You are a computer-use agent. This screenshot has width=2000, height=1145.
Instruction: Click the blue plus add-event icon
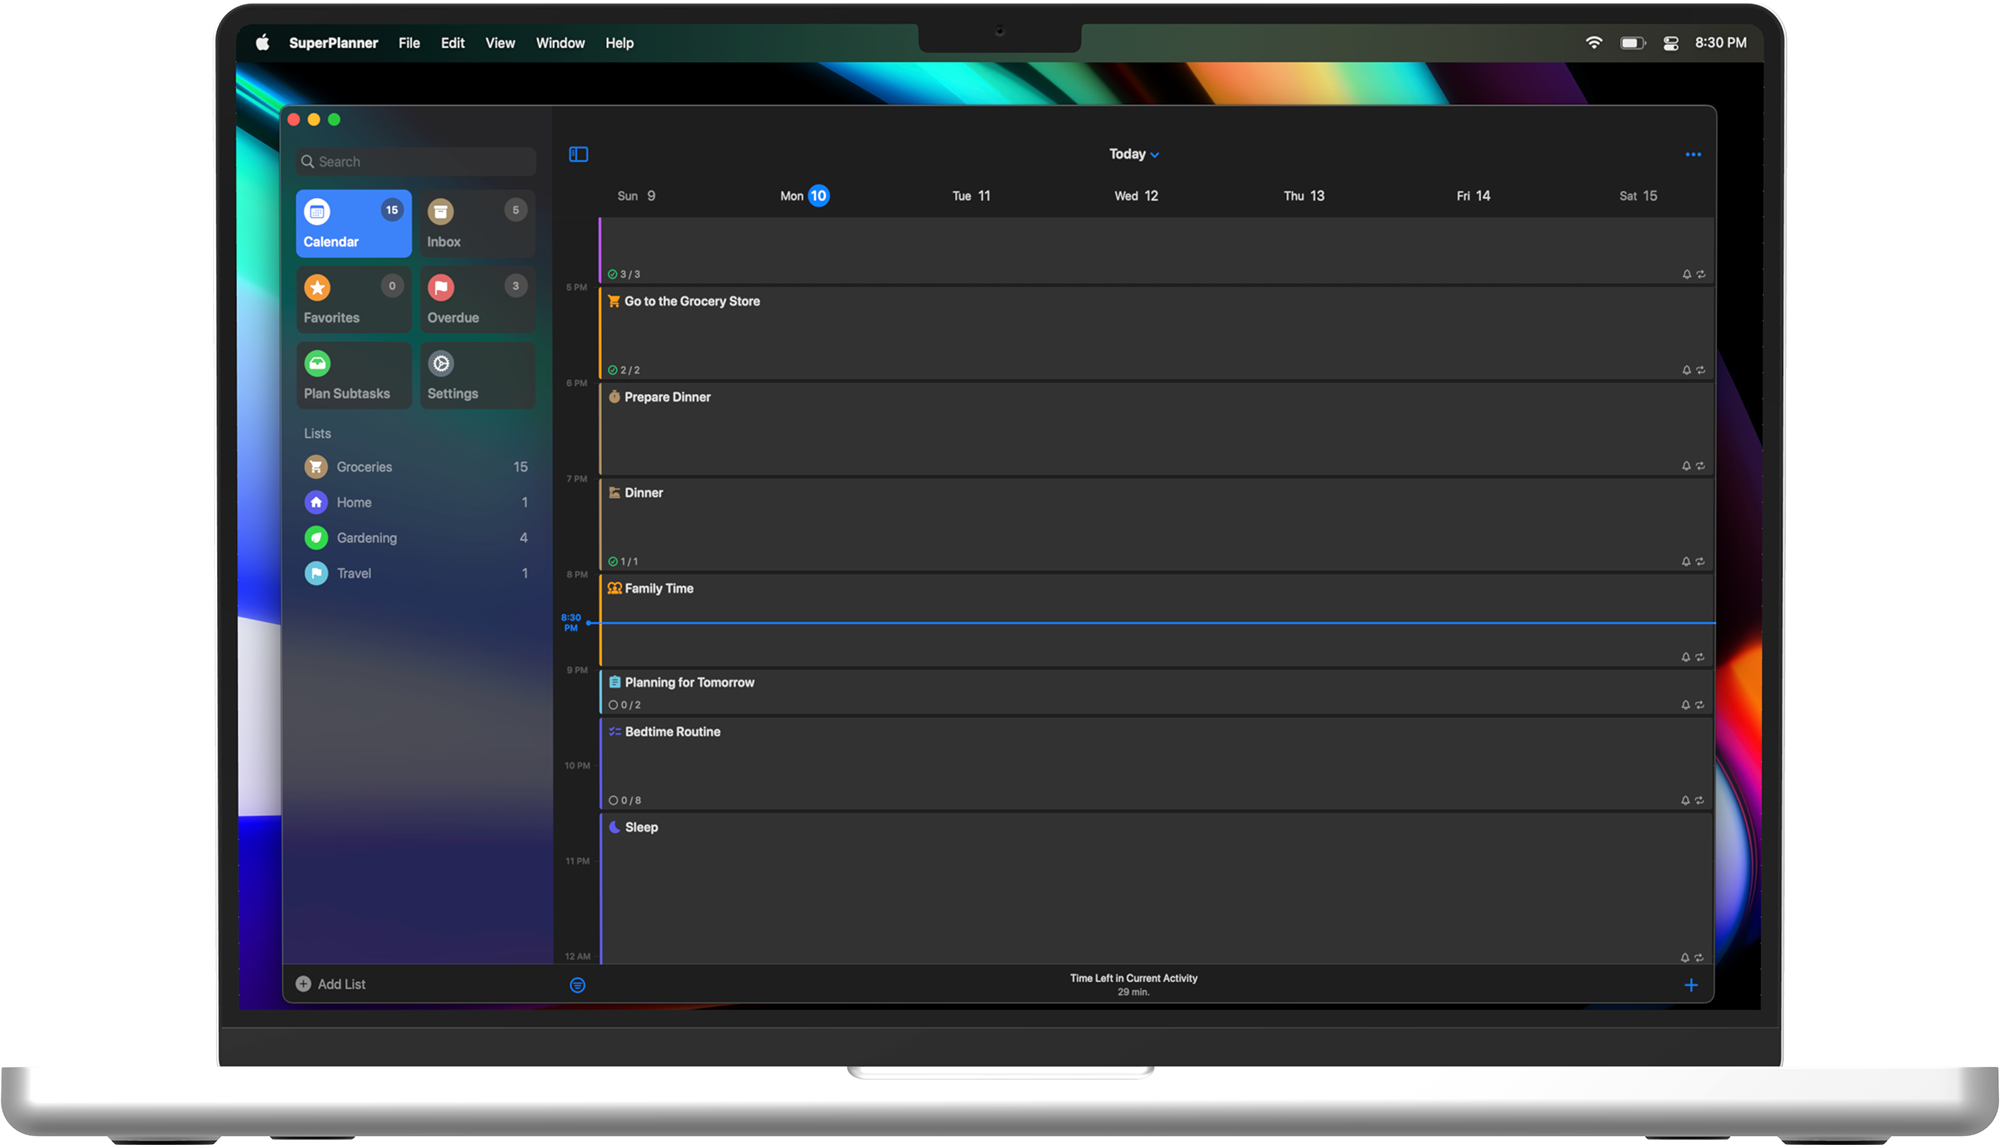tap(1691, 985)
